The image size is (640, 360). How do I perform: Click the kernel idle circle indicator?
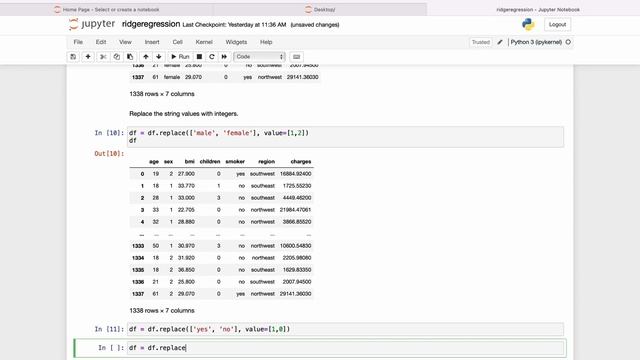pyautogui.click(x=568, y=42)
